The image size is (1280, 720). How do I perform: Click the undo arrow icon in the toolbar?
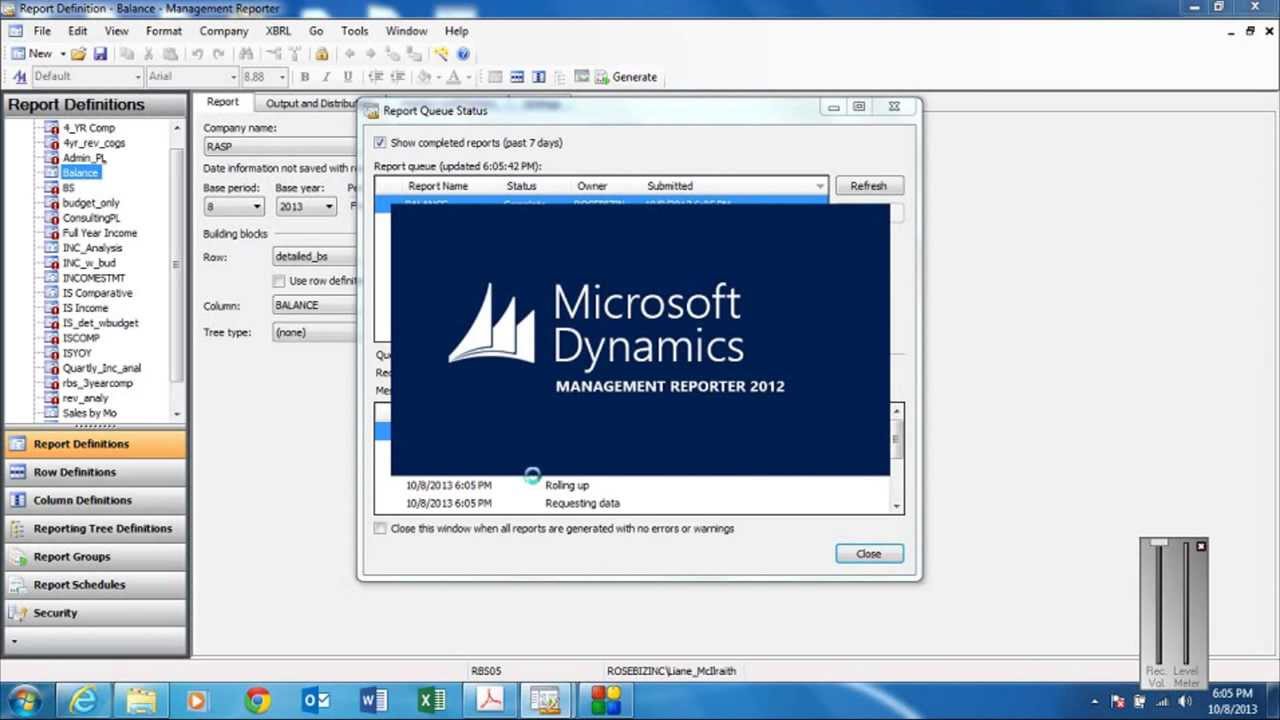pos(197,54)
